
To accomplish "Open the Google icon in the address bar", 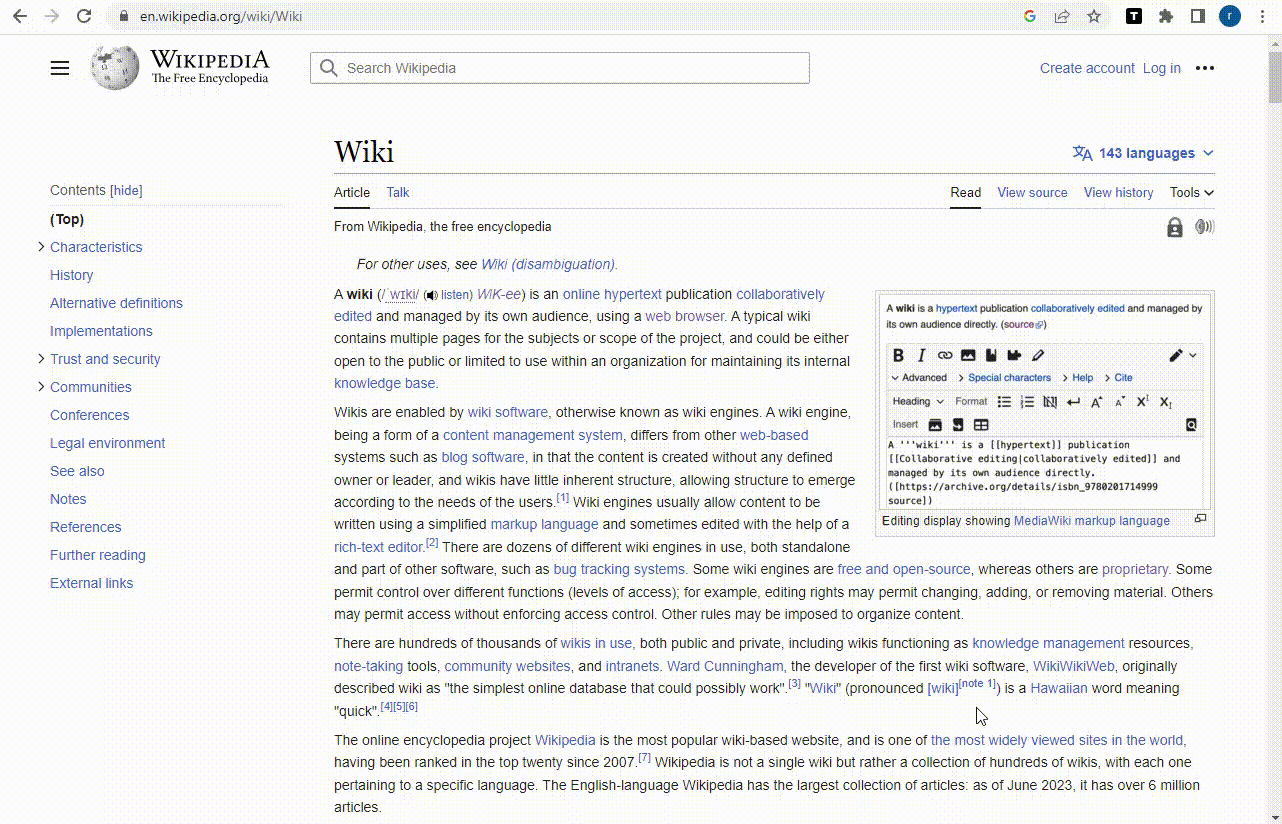I will (x=1030, y=16).
